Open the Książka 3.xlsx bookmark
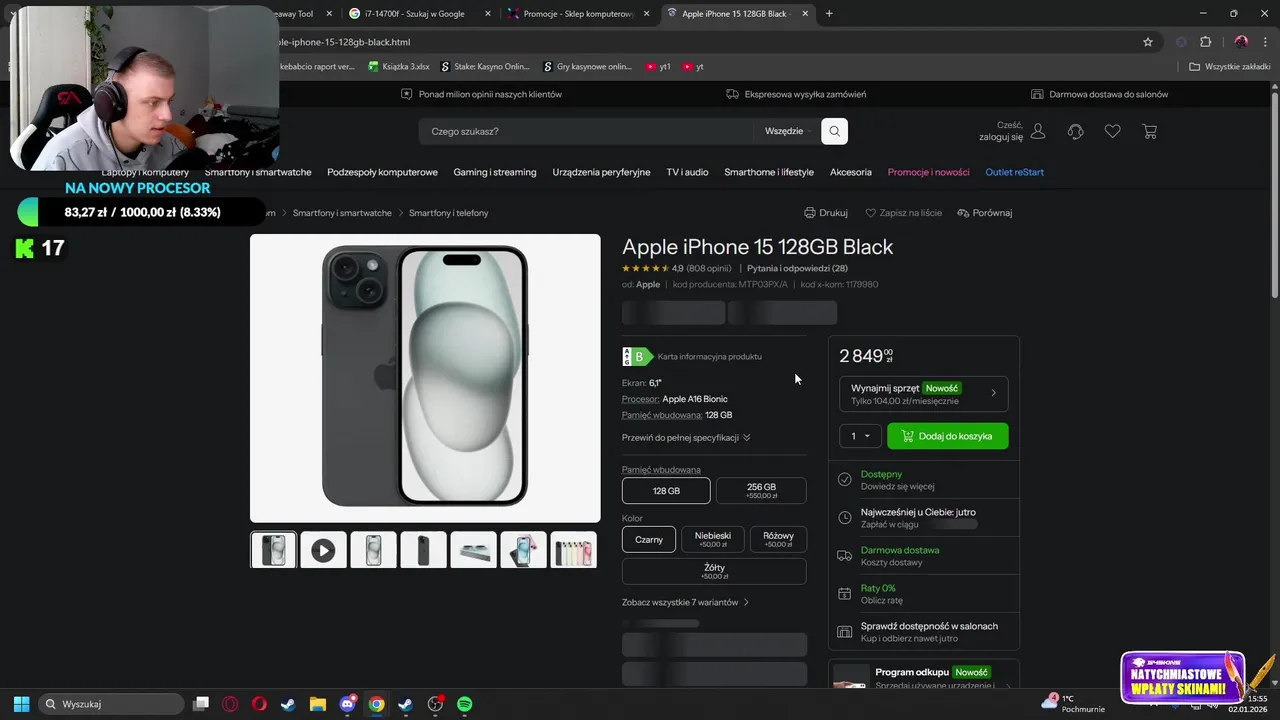Screen dimensions: 1280x720 [399, 67]
